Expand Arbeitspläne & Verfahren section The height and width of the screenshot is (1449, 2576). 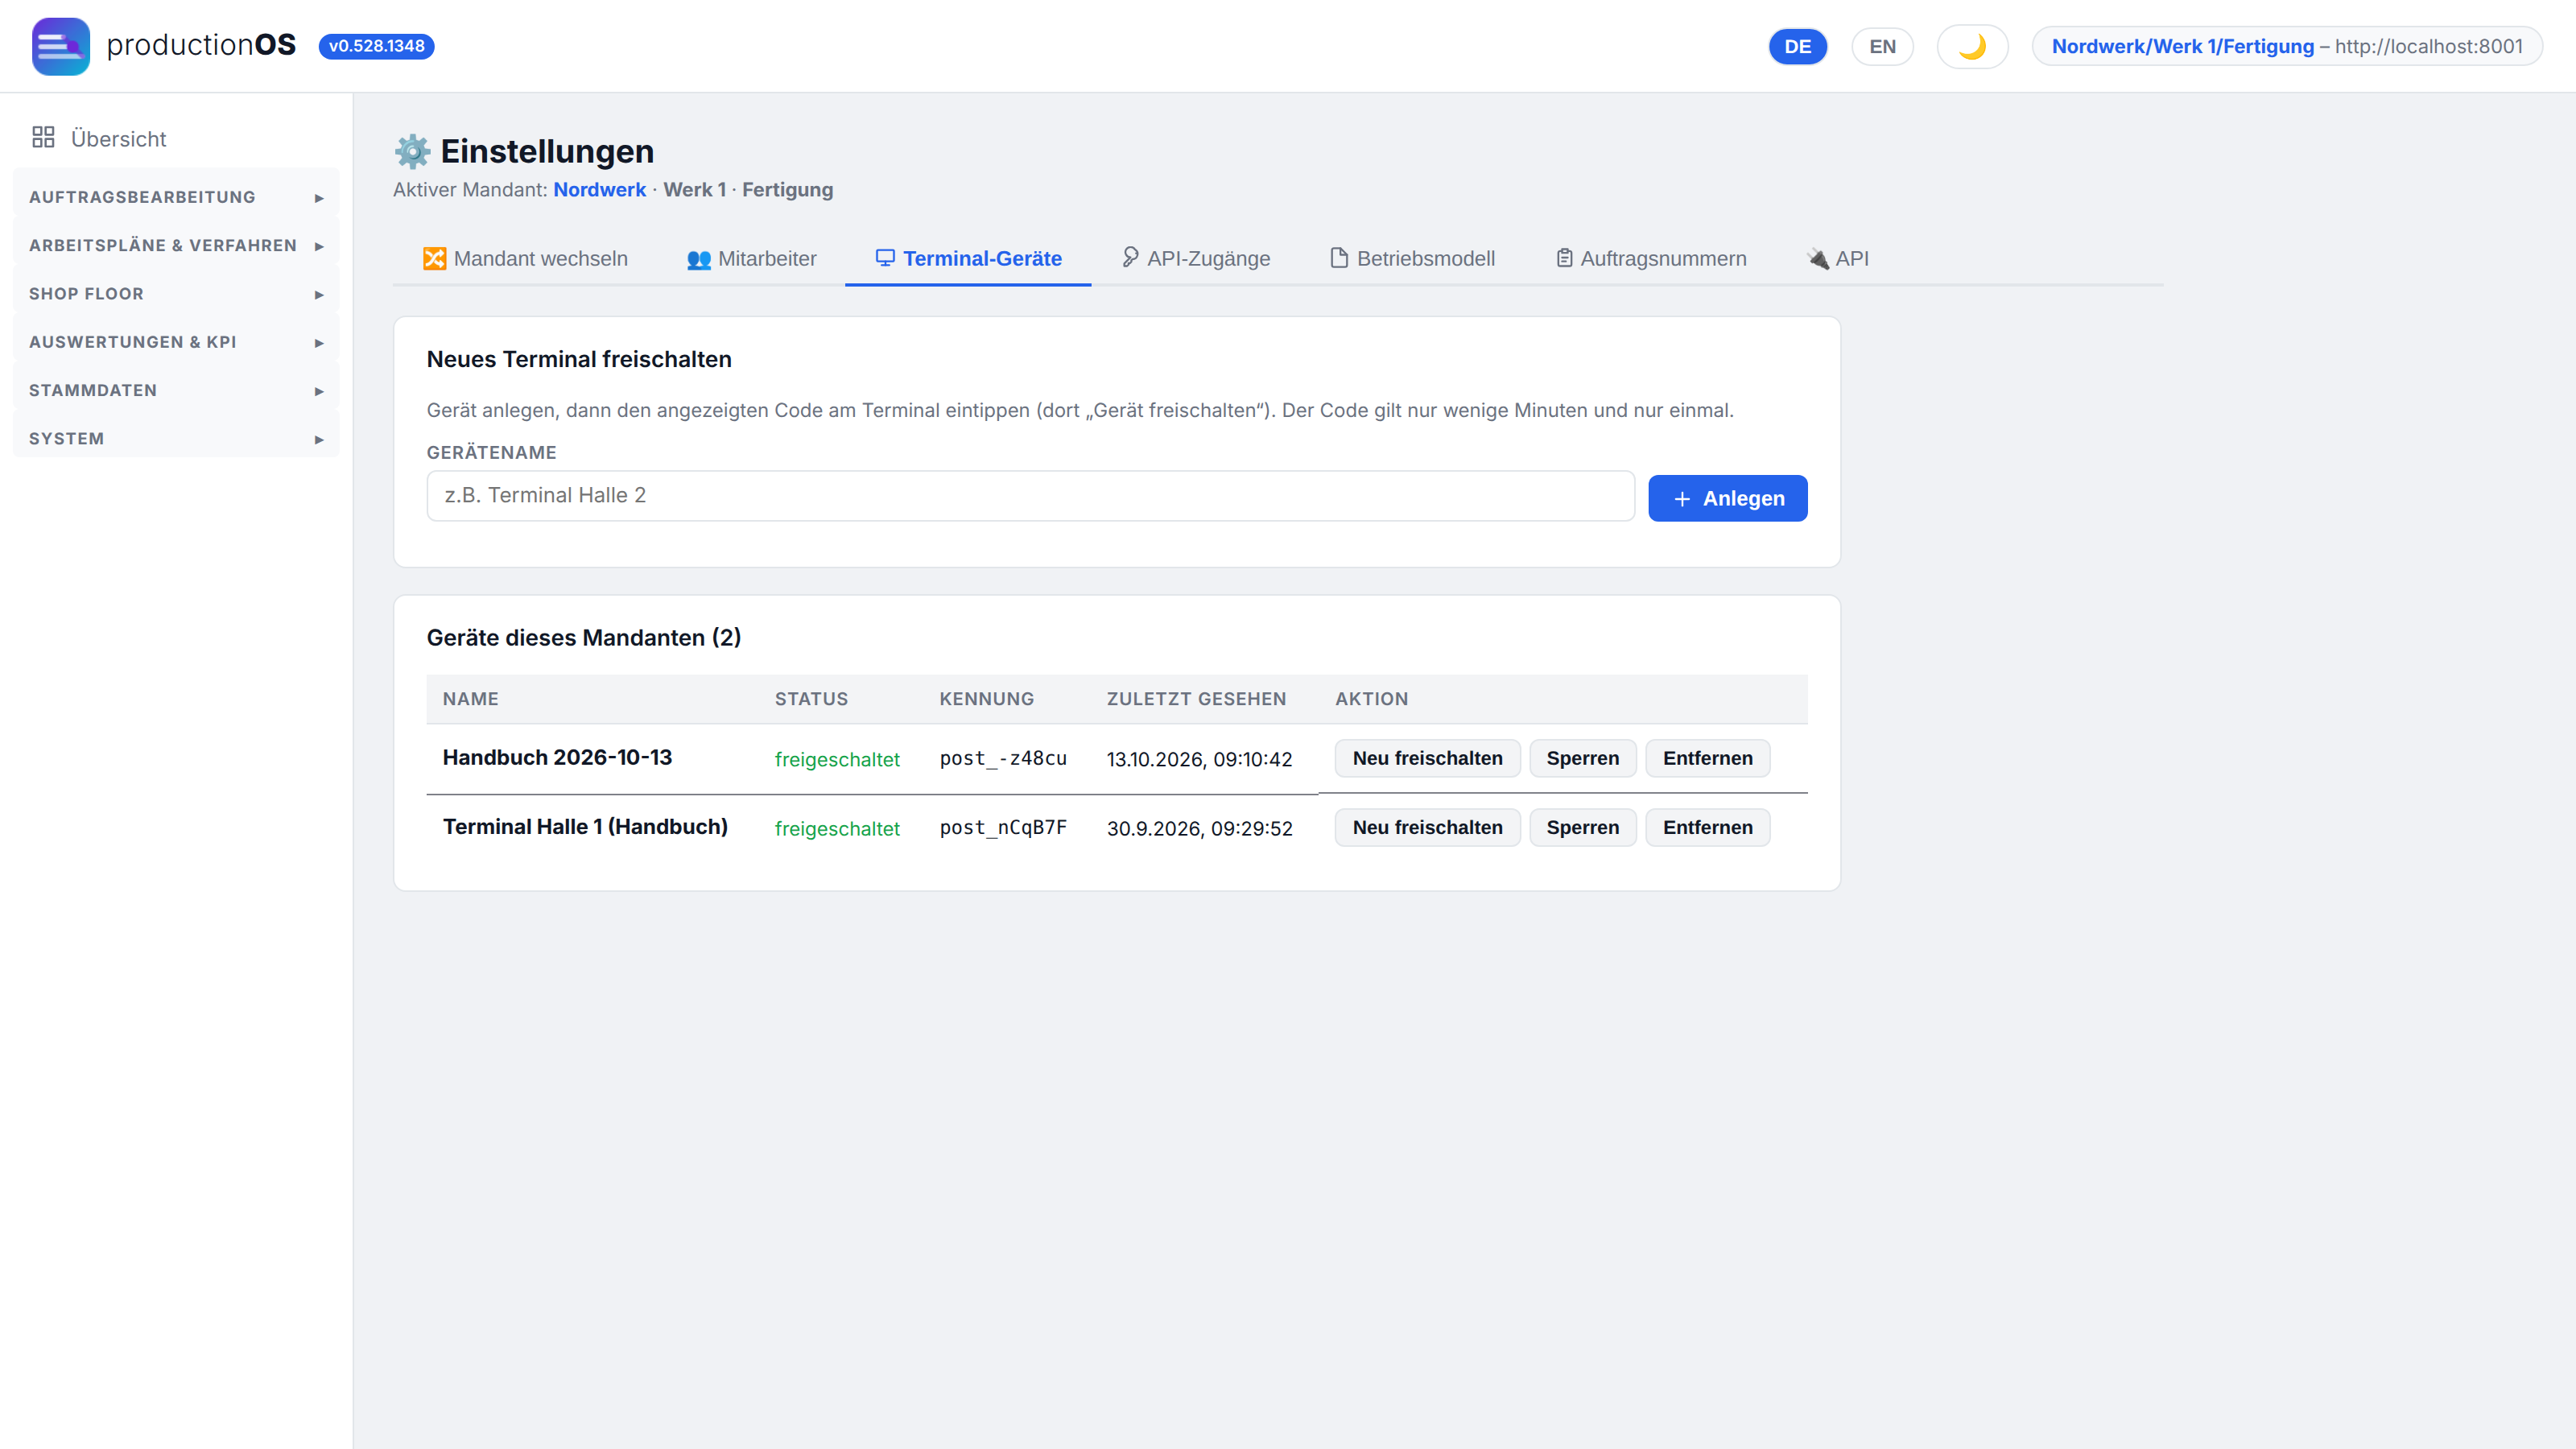coord(176,245)
